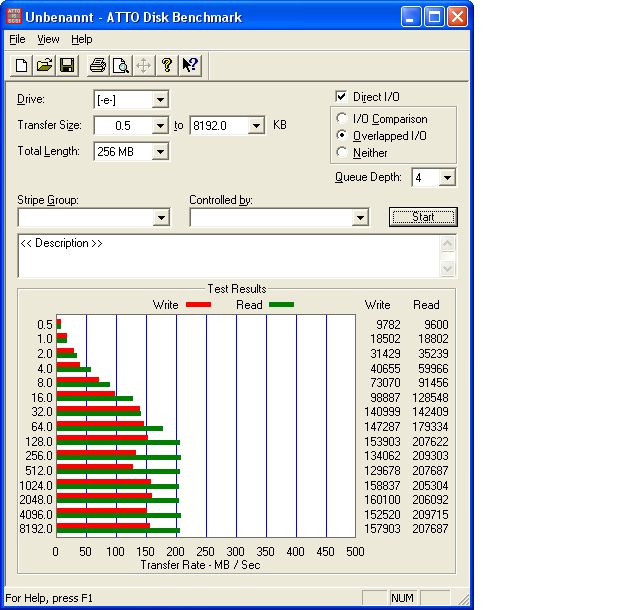Open the File menu
Image resolution: width=640 pixels, height=610 pixels.
pos(17,40)
